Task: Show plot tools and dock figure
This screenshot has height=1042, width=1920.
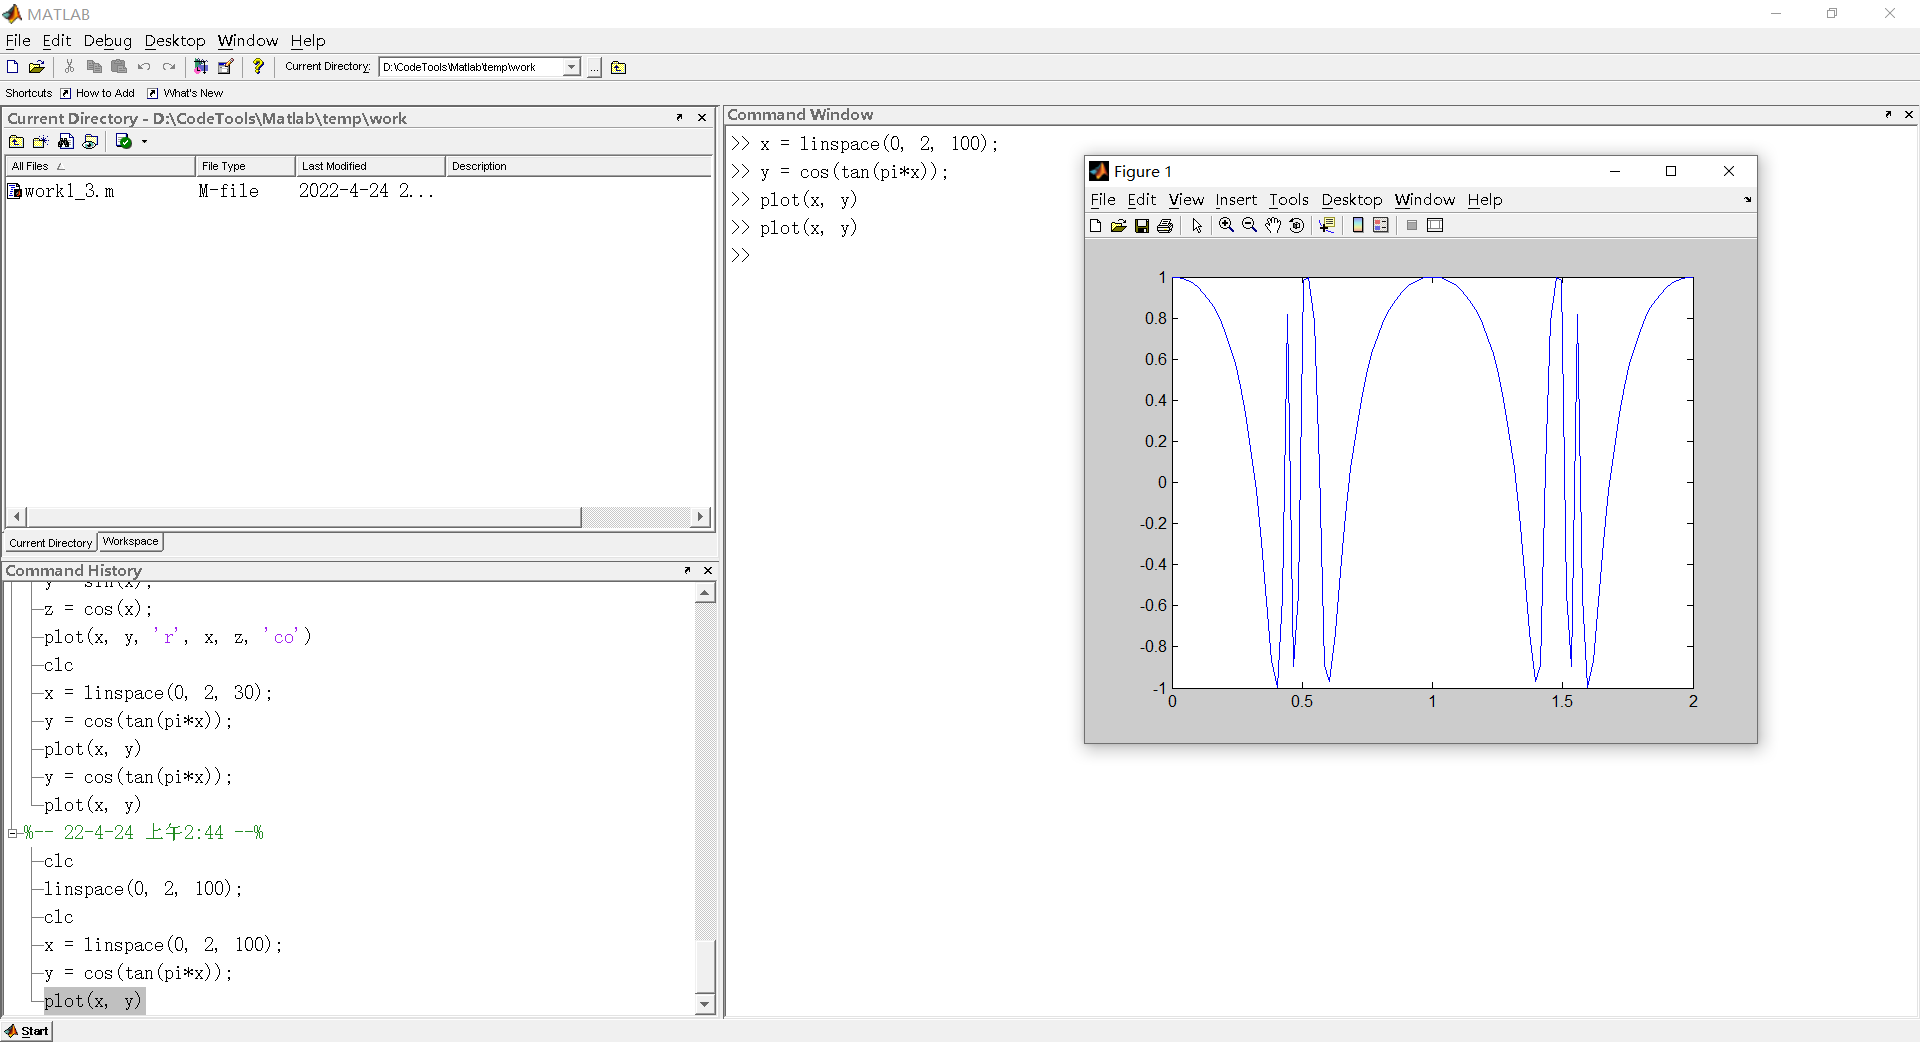Action: point(1435,225)
